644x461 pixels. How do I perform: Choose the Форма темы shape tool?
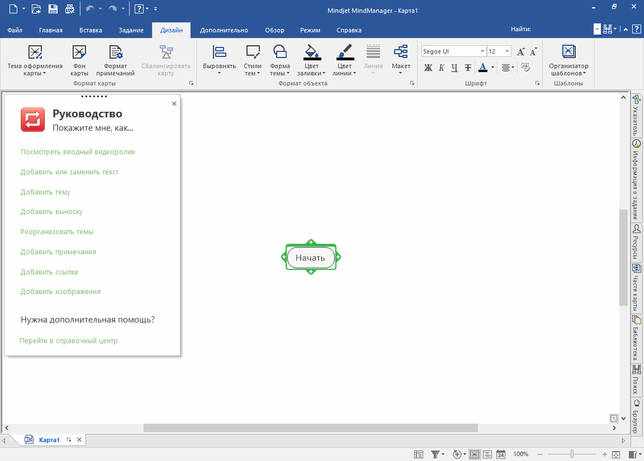coord(280,60)
